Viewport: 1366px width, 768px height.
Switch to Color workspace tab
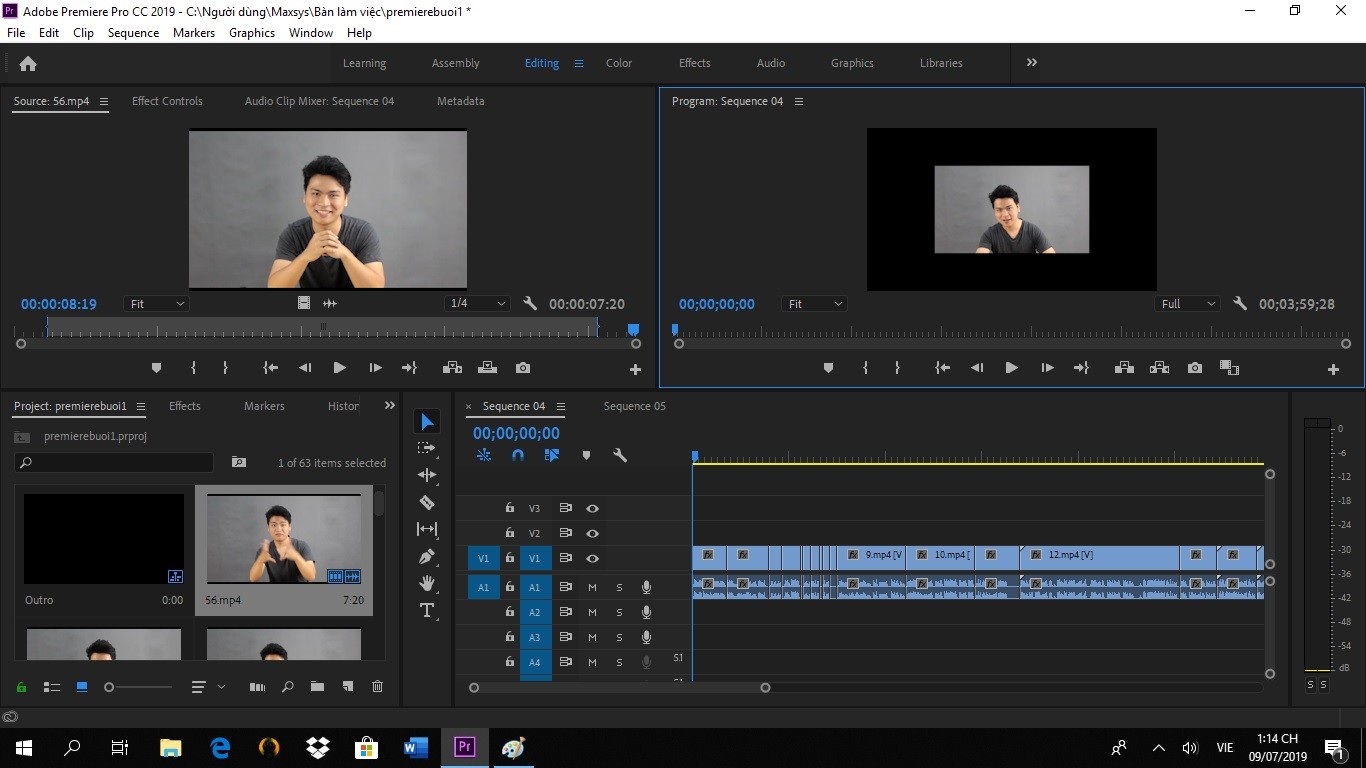click(x=619, y=63)
